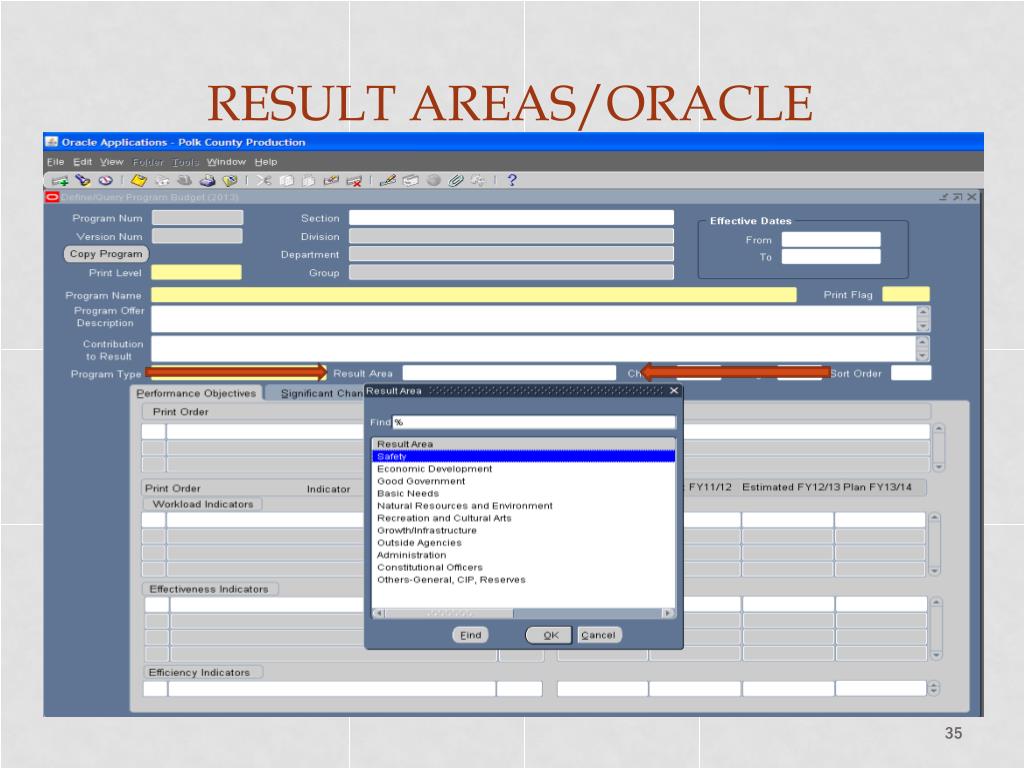The width and height of the screenshot is (1024, 768).
Task: Click the red Oracle form window icon
Action: coord(52,197)
